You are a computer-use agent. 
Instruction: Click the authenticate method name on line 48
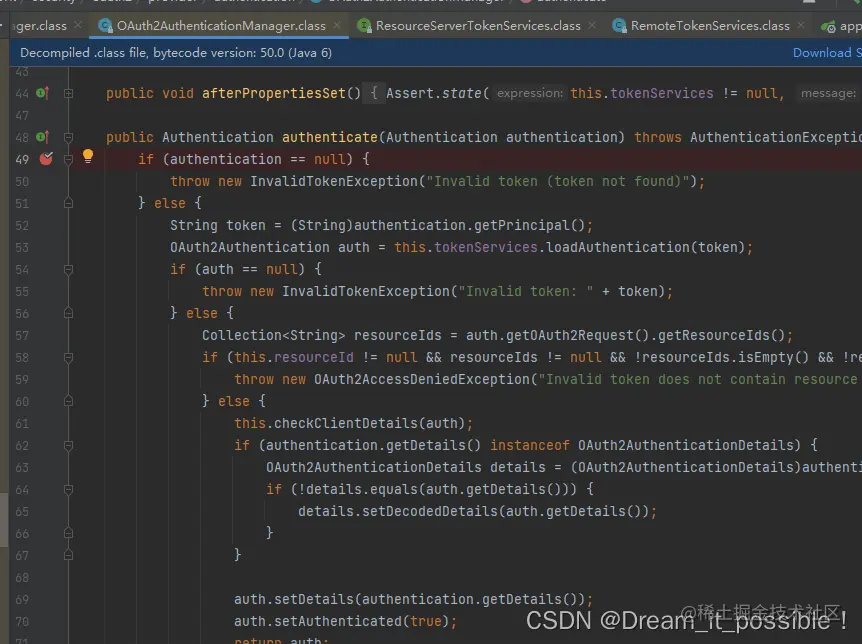pos(330,137)
